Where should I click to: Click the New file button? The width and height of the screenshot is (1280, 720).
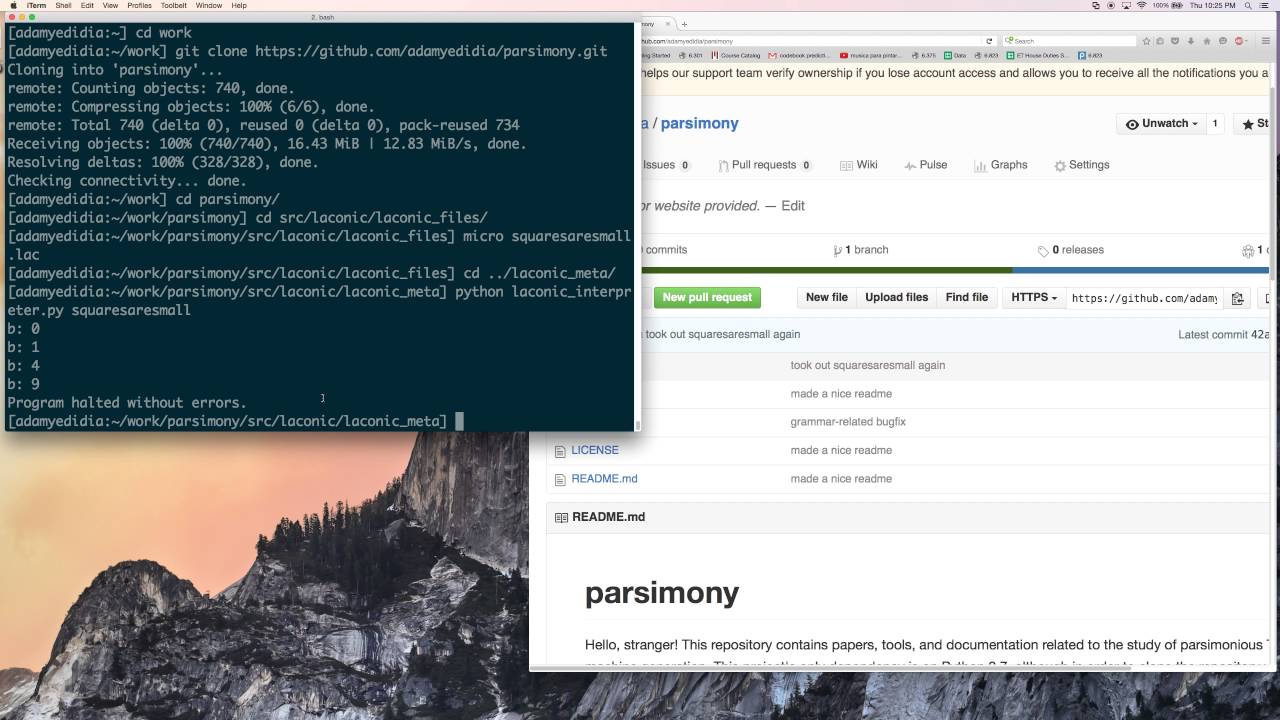827,297
